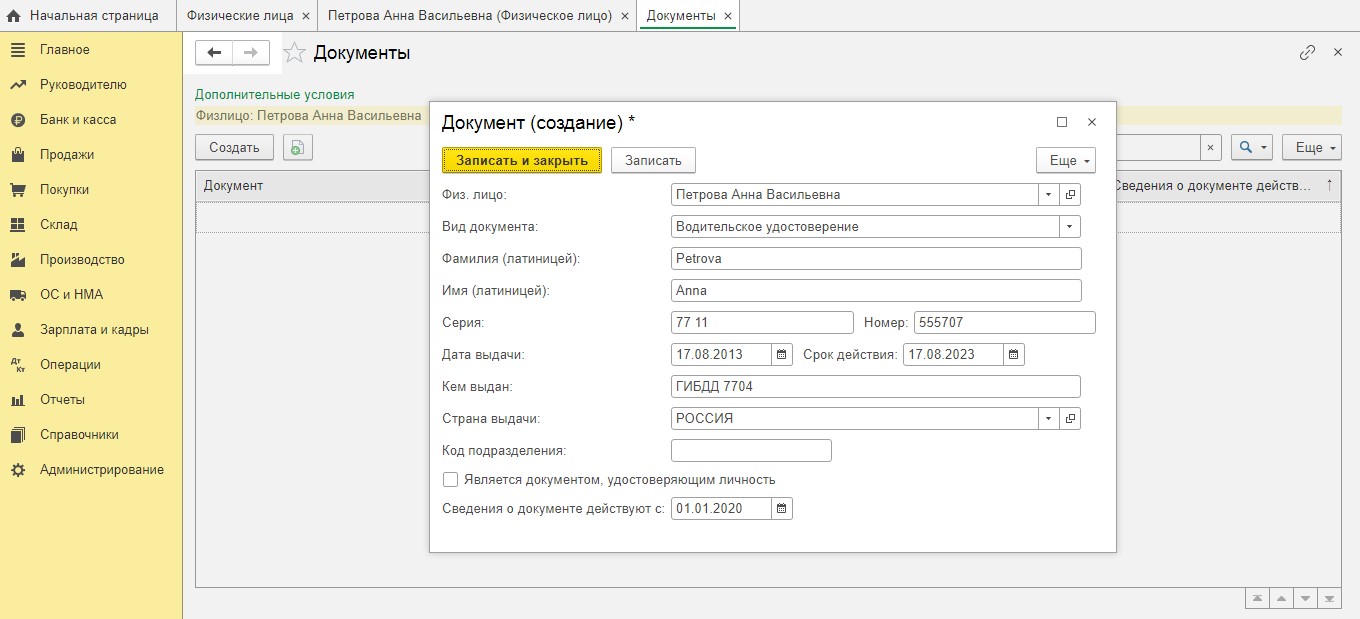Open the search magnifier dropdown
1360x619 pixels.
(x=1252, y=147)
